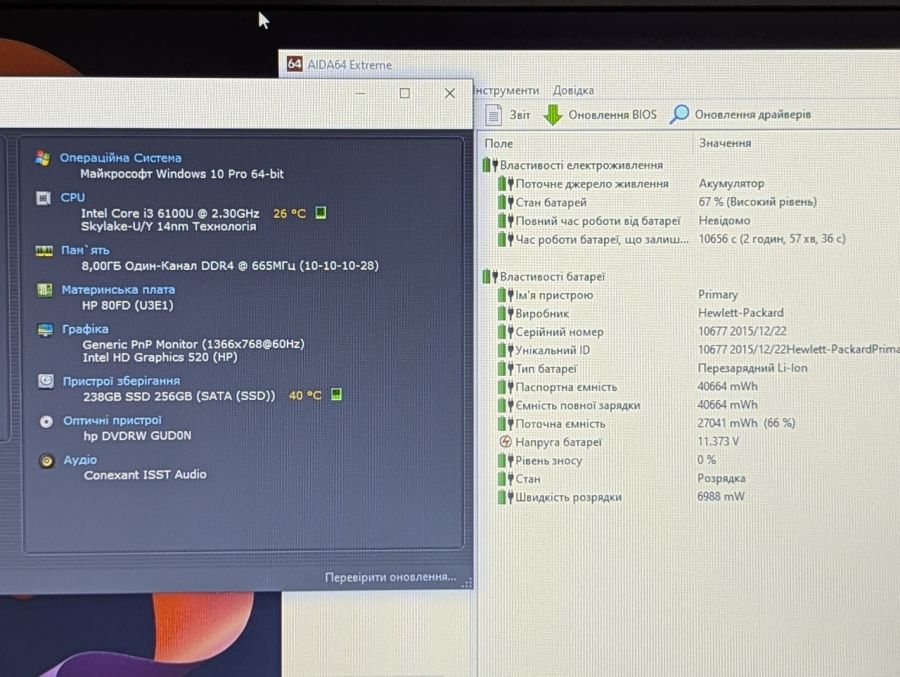The width and height of the screenshot is (900, 677).
Task: Open the Звіт report toolbar button
Action: [x=507, y=115]
